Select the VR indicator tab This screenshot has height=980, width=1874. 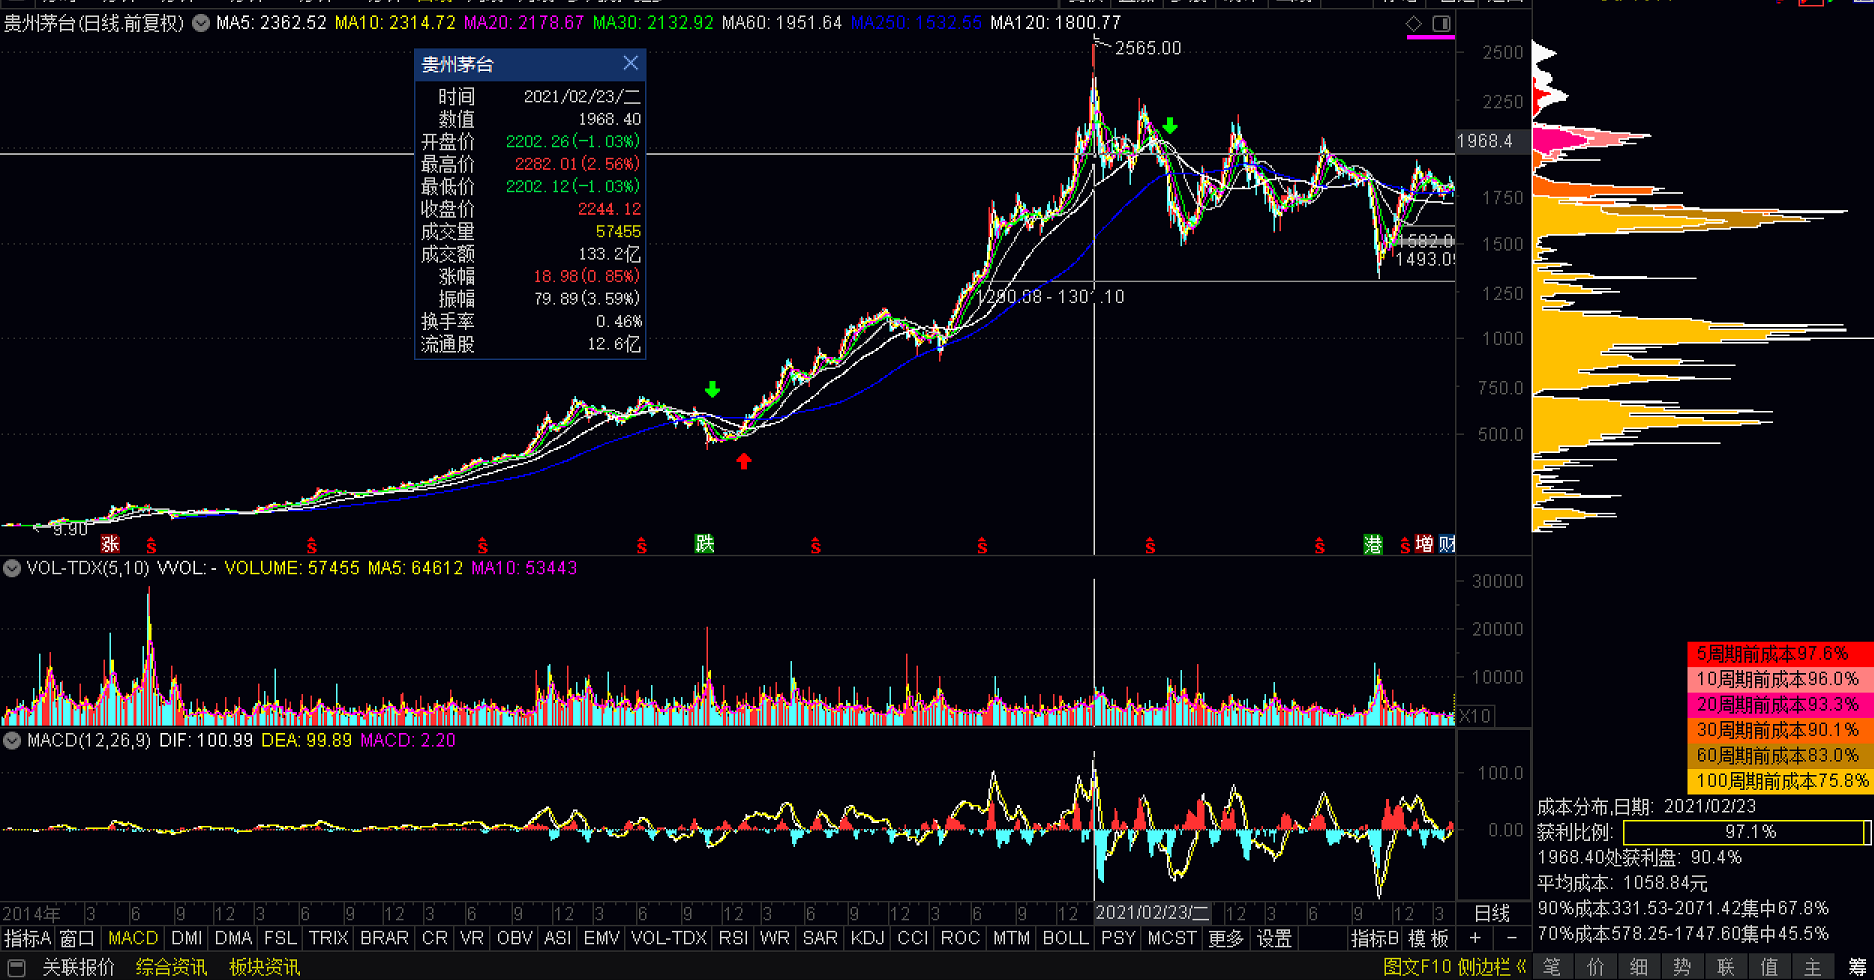[472, 939]
